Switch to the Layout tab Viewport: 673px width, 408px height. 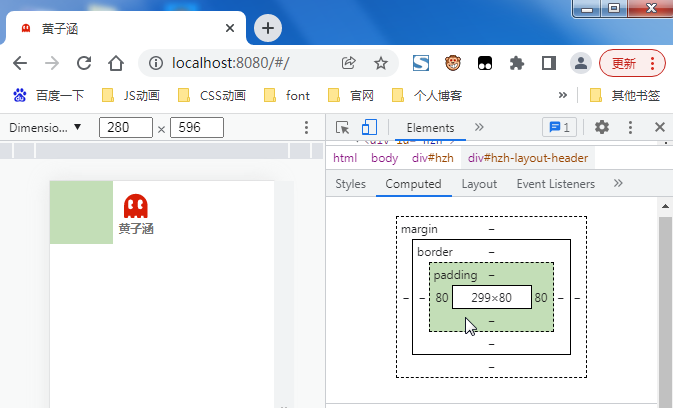pyautogui.click(x=479, y=184)
